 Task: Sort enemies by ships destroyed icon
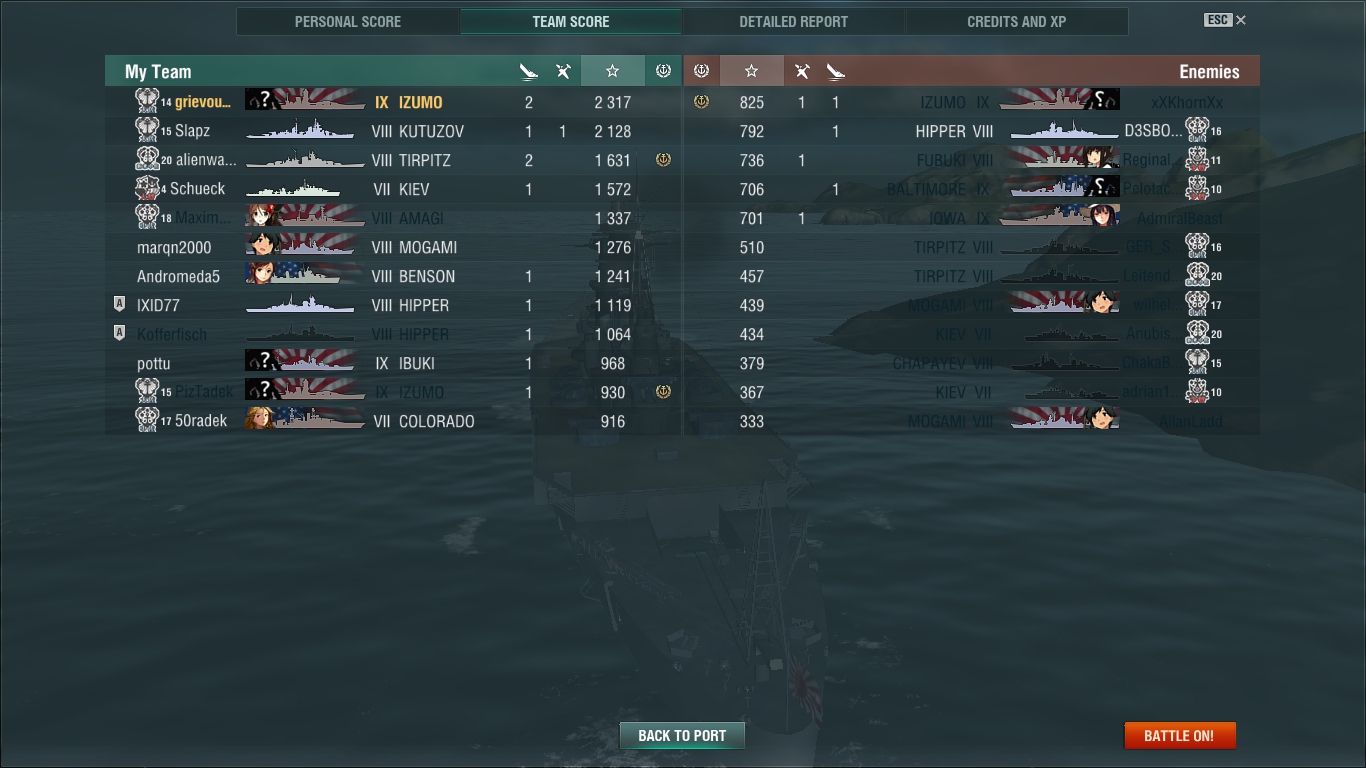pos(836,71)
